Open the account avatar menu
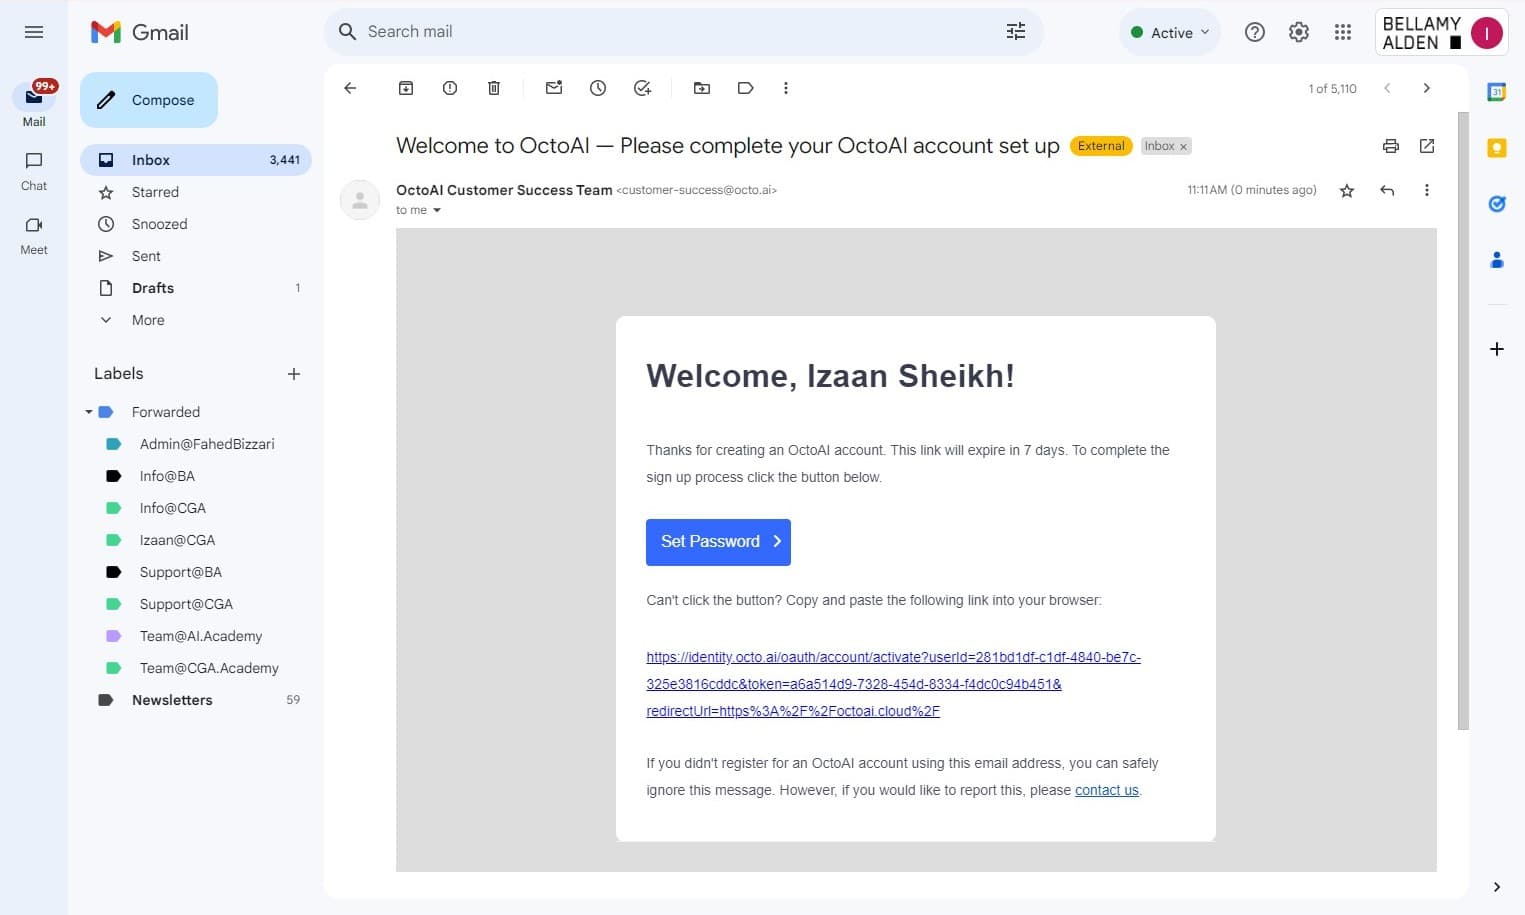 (x=1487, y=33)
